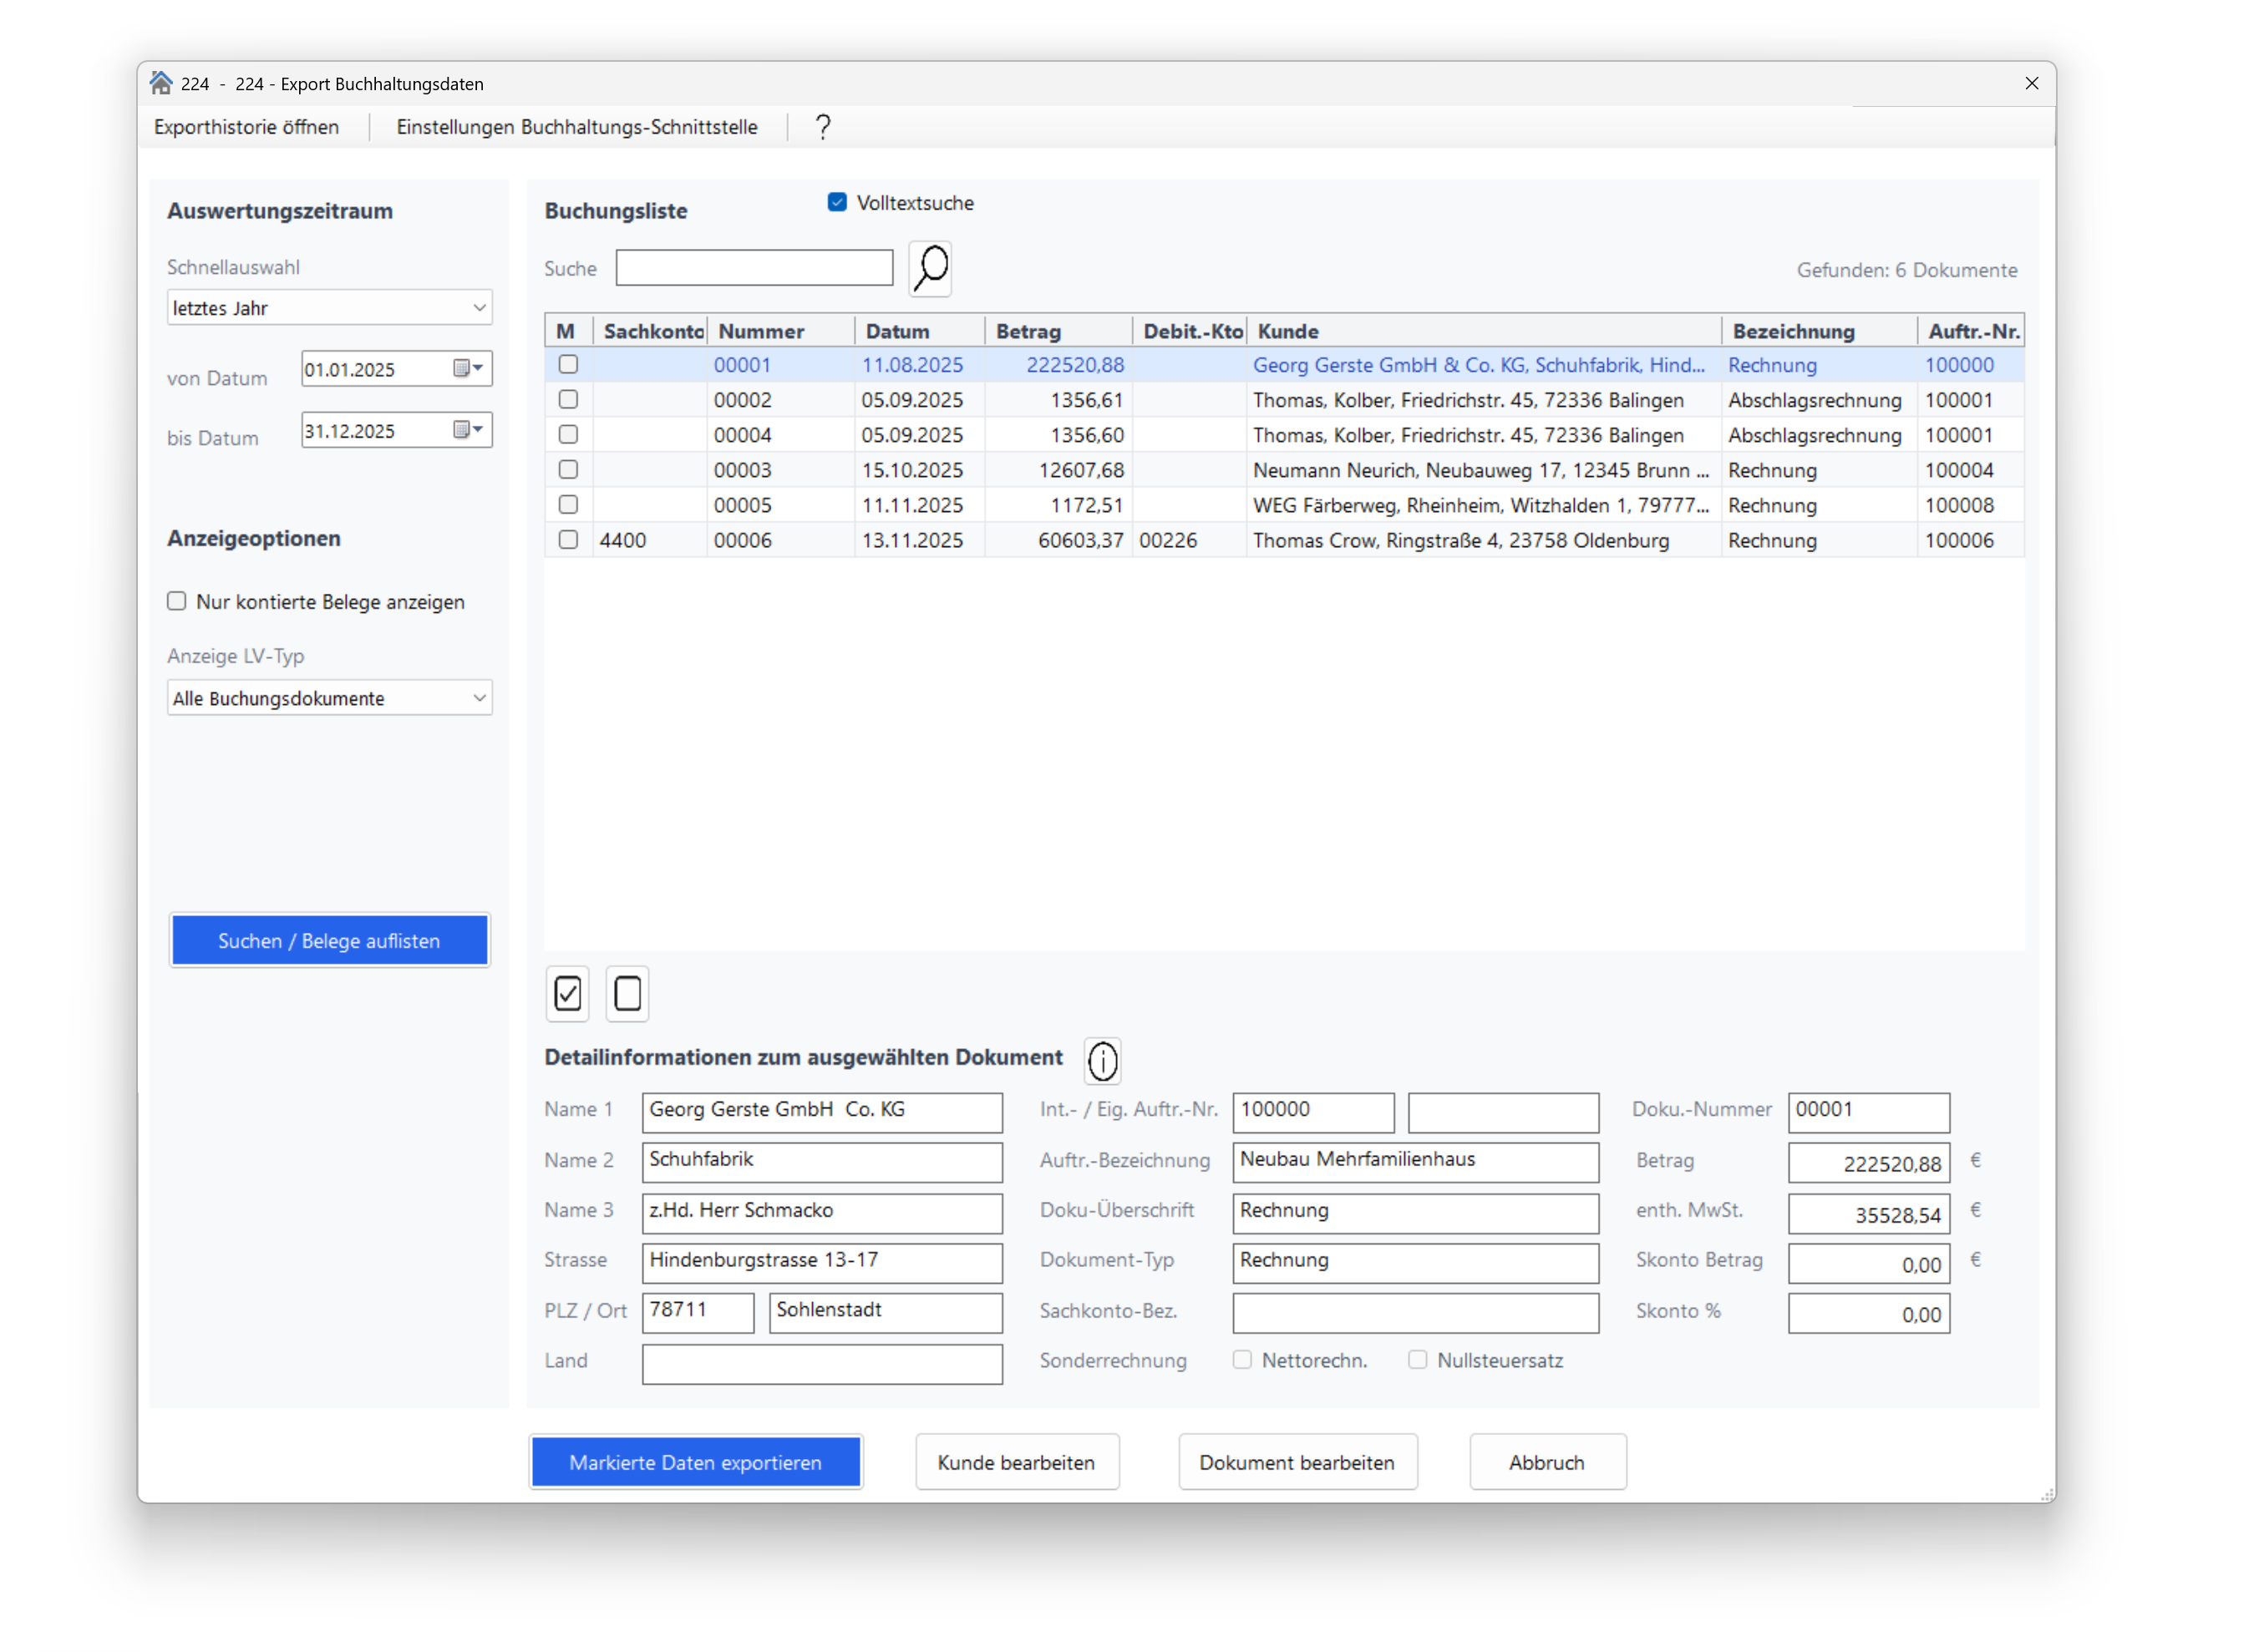
Task: Disable the Volltextsuche checkbox
Action: coord(837,203)
